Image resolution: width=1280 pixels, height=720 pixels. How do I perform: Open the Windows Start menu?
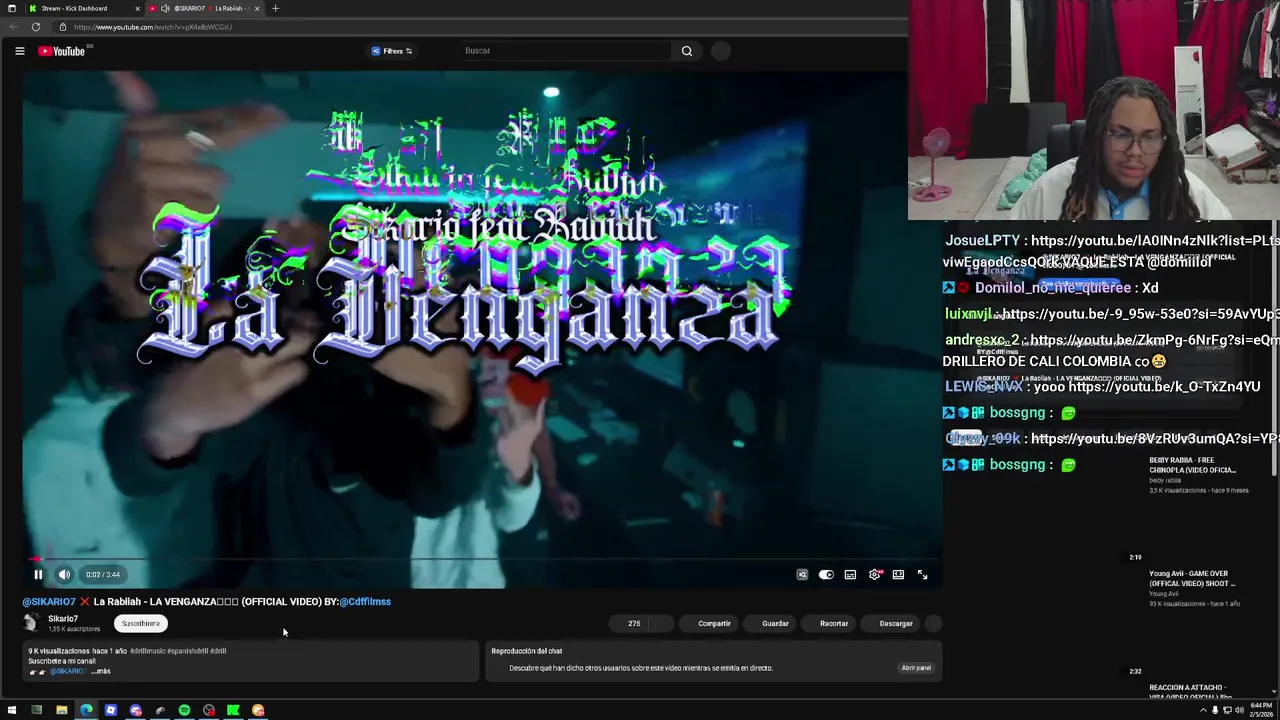pyautogui.click(x=12, y=710)
